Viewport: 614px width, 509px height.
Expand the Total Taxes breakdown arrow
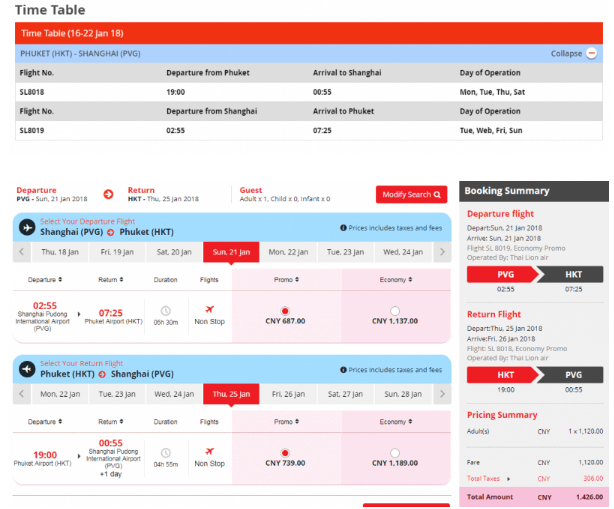coord(508,479)
